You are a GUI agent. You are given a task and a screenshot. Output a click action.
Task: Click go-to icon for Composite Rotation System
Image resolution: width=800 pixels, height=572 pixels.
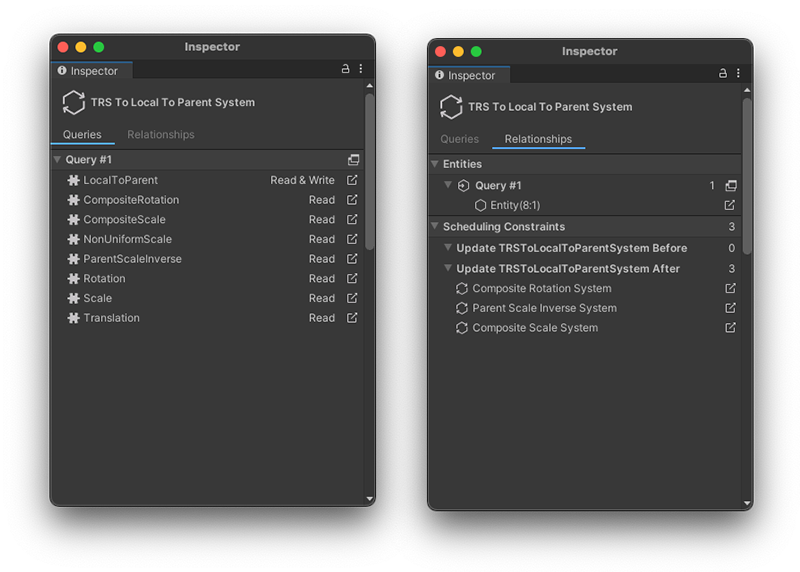(x=730, y=288)
